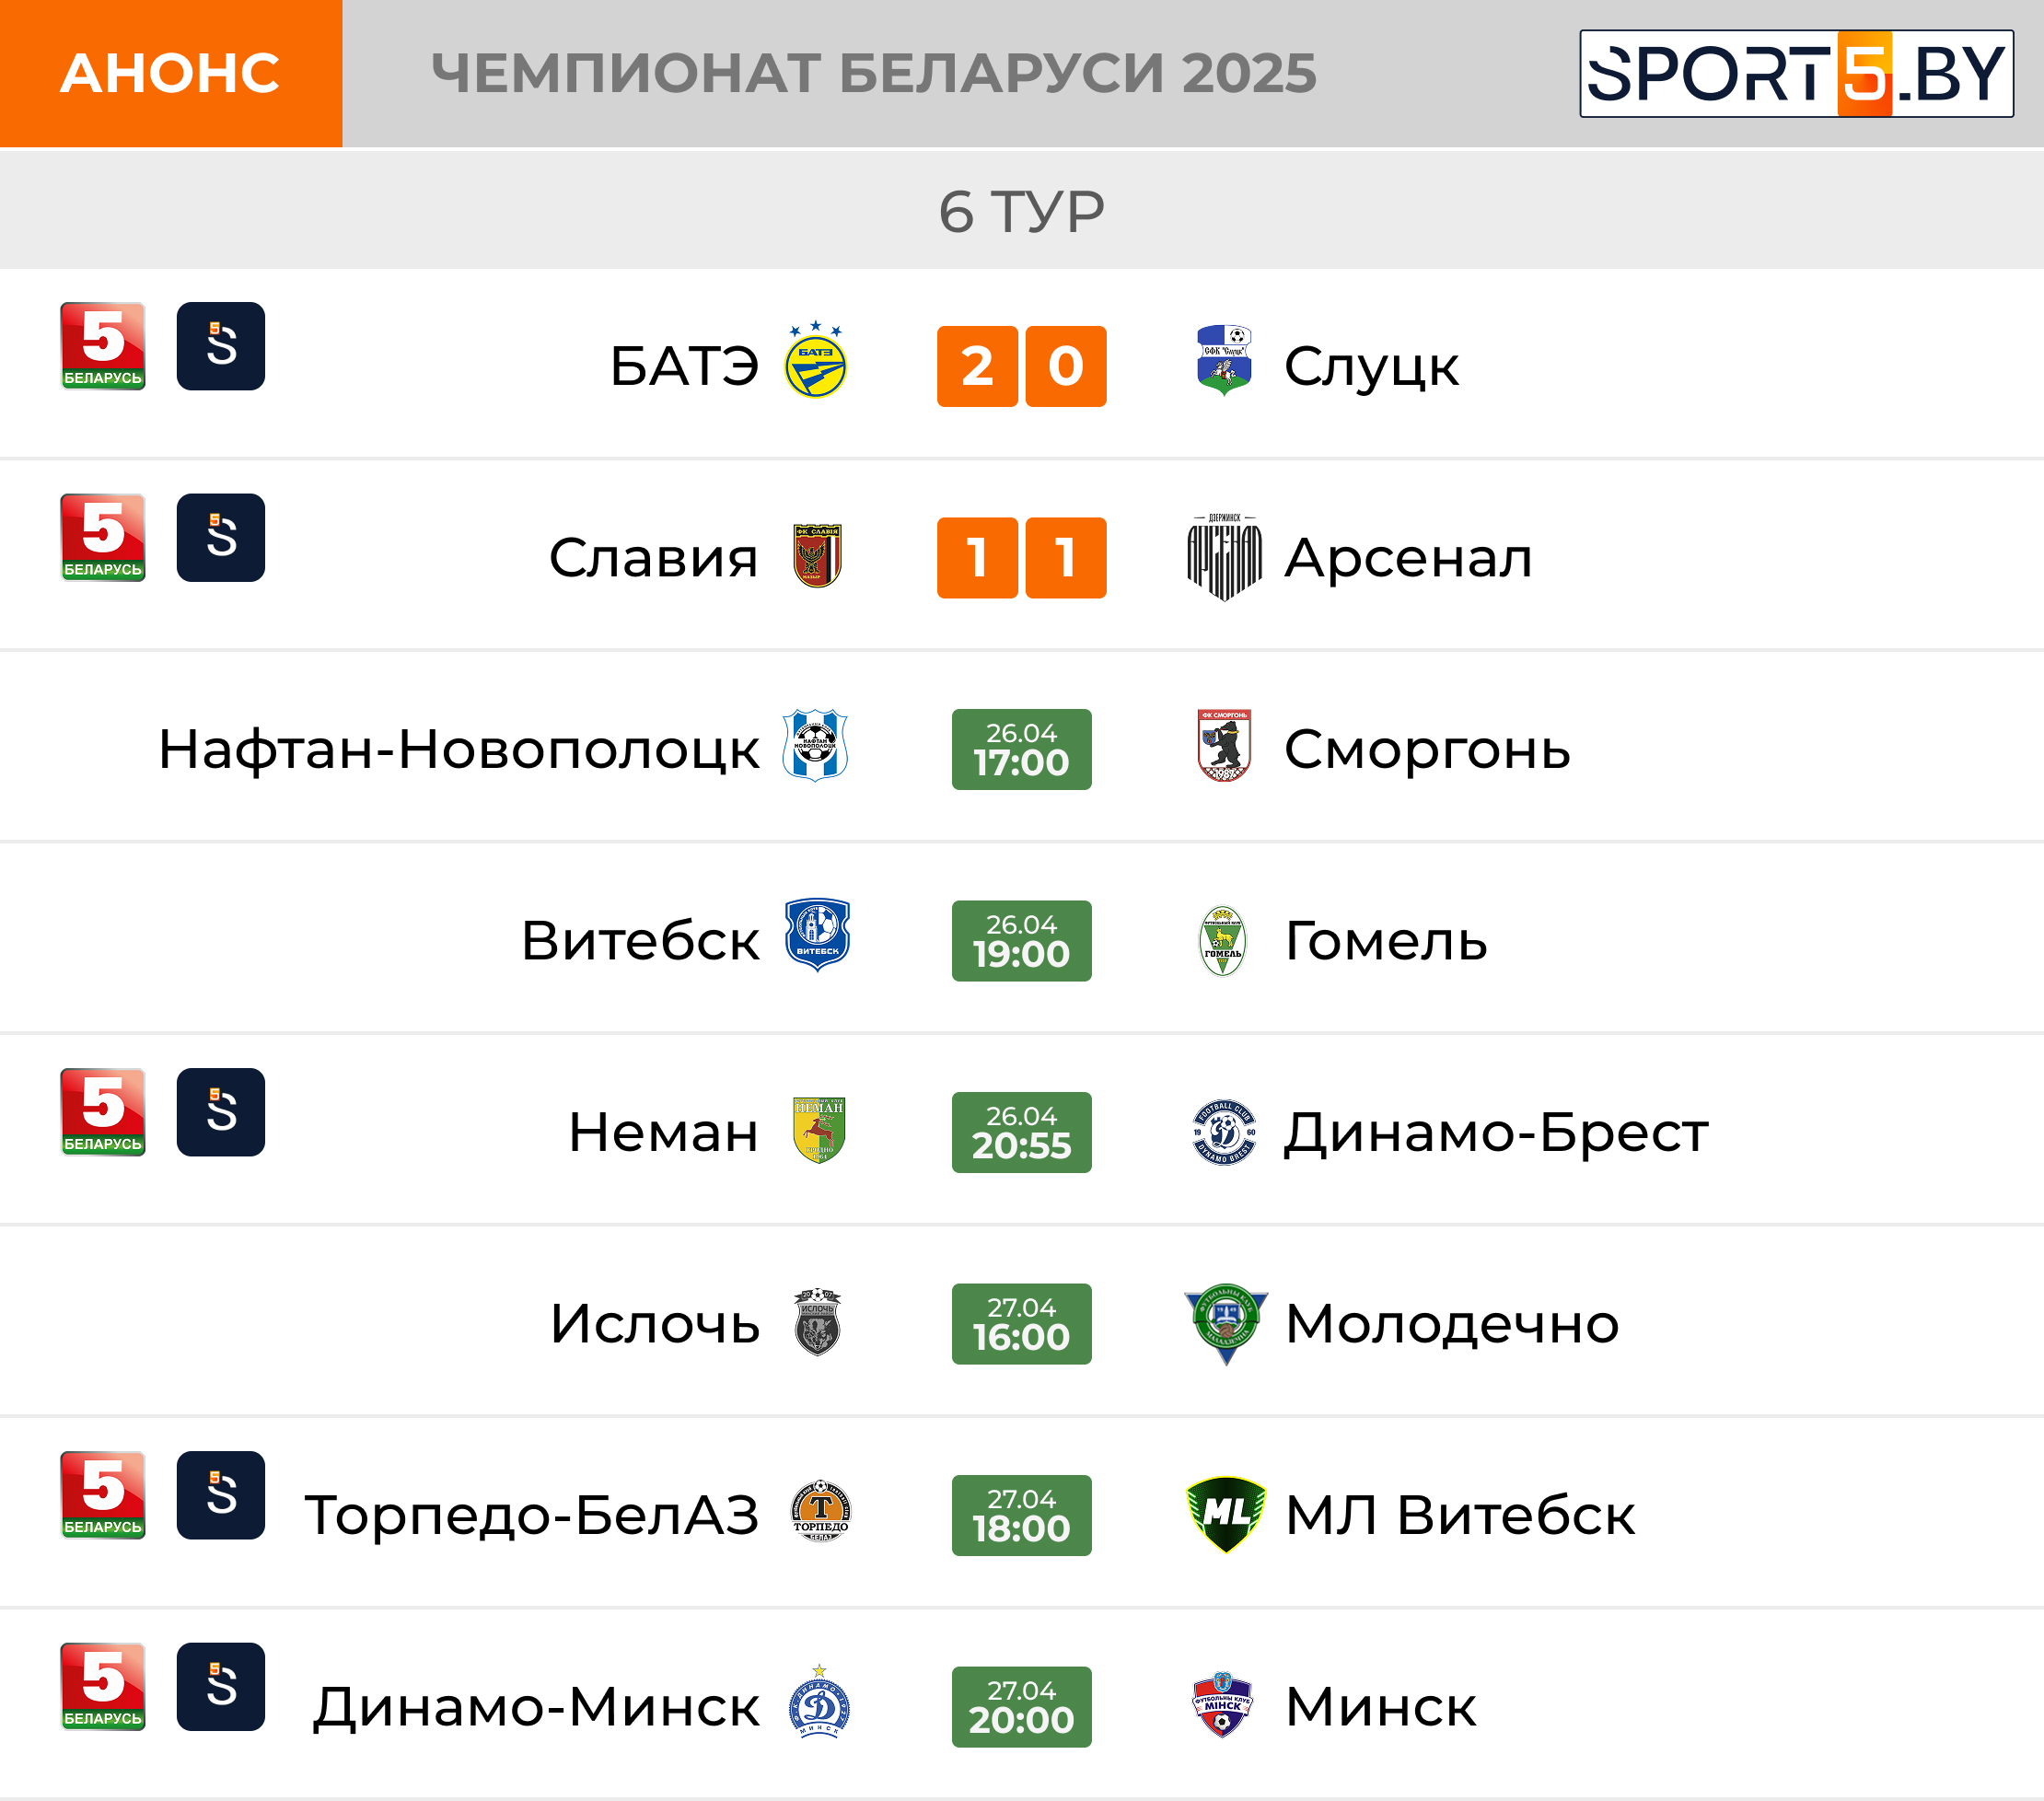This screenshot has height=1801, width=2044.
Task: Select the orange АНОНС tab
Action: (171, 74)
